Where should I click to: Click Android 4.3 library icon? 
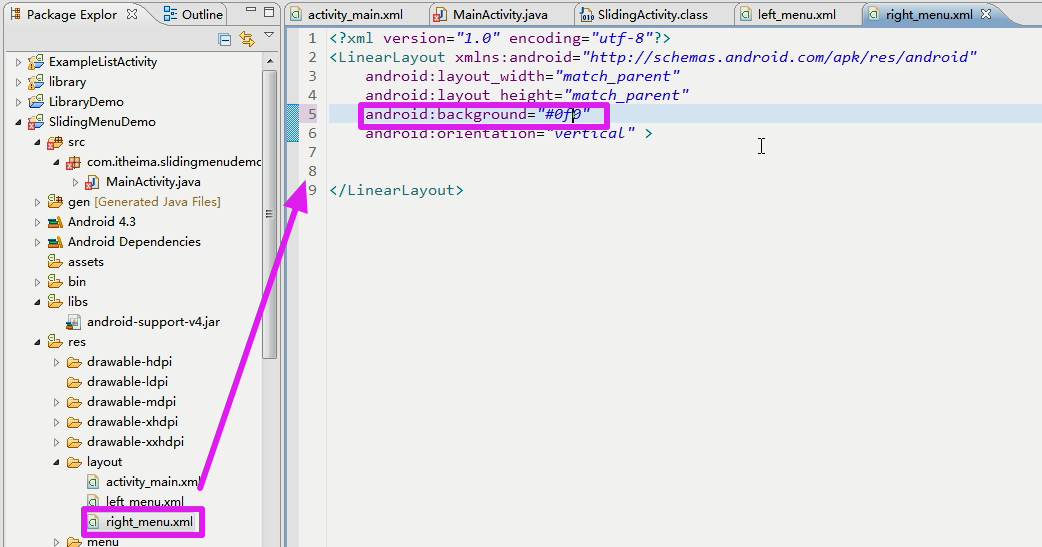54,222
